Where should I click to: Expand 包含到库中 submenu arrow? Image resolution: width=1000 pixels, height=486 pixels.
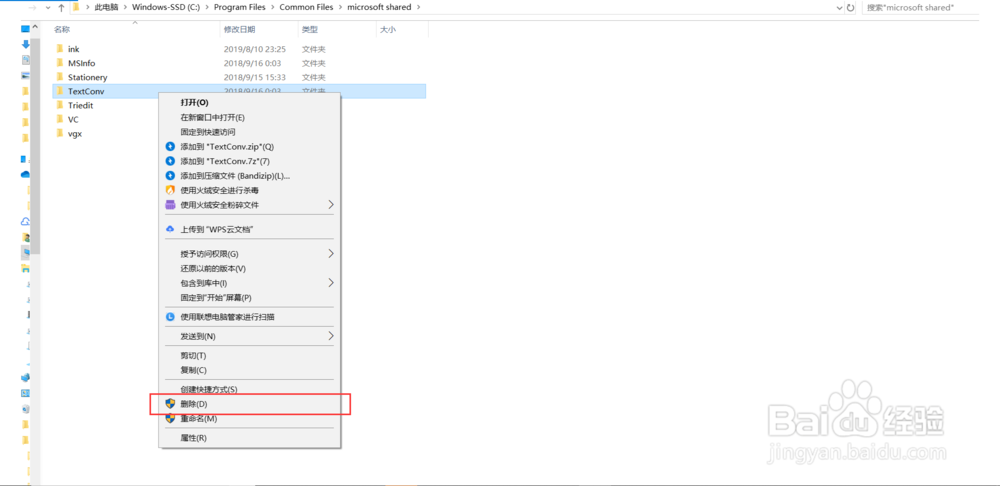(331, 283)
